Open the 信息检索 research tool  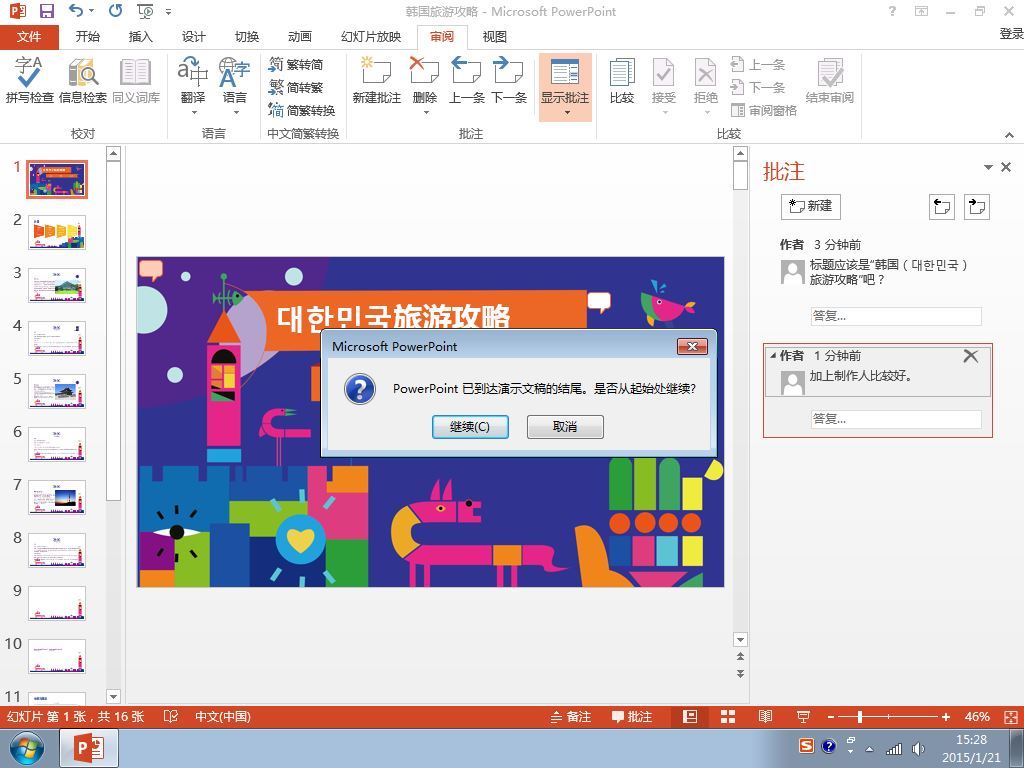(x=83, y=80)
